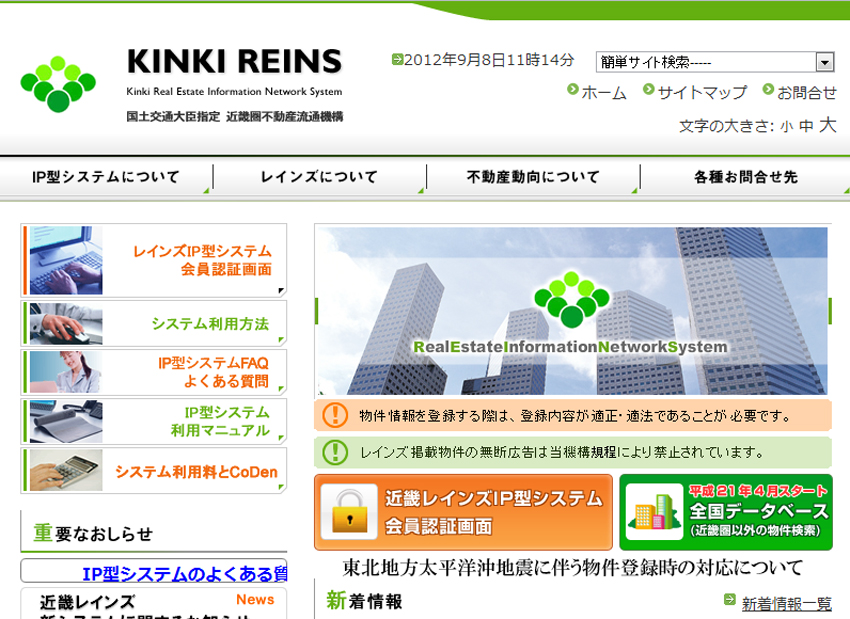This screenshot has width=850, height=619.
Task: Click the 新着情報 heading
Action: pyautogui.click(x=364, y=601)
